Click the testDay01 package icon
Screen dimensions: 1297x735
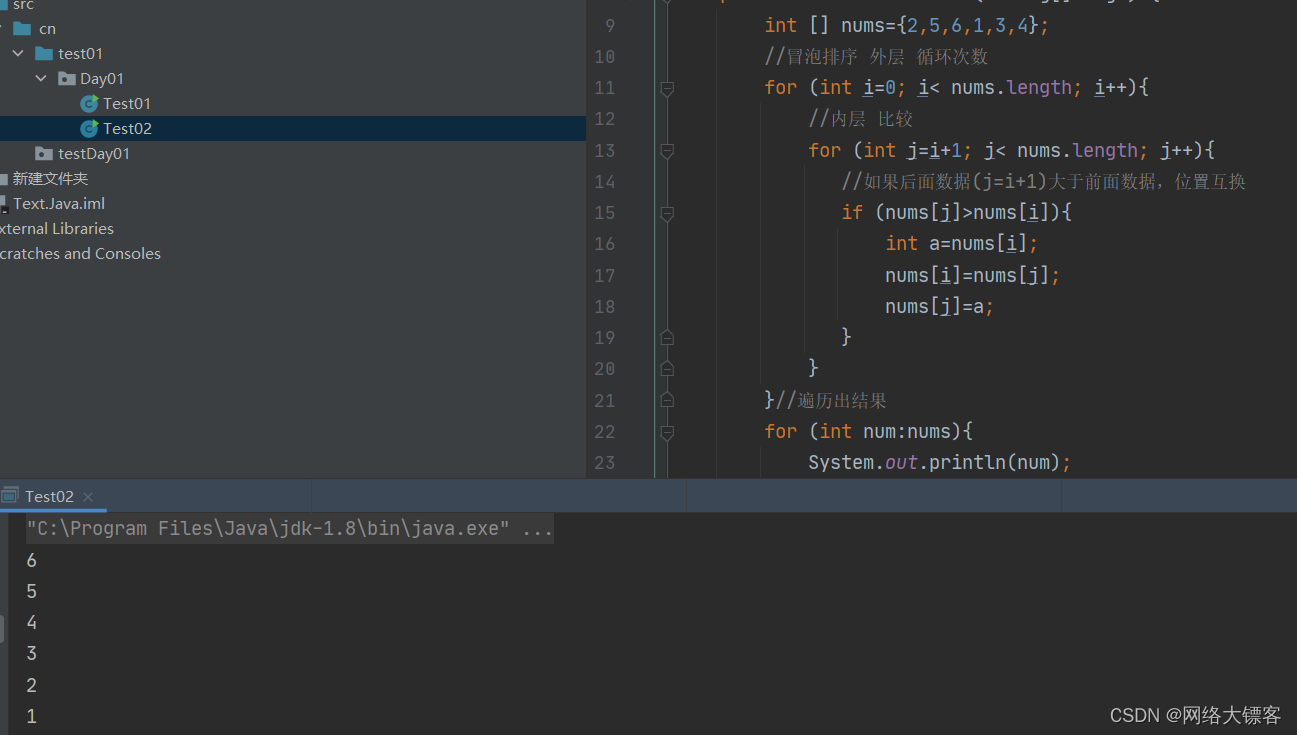[44, 153]
